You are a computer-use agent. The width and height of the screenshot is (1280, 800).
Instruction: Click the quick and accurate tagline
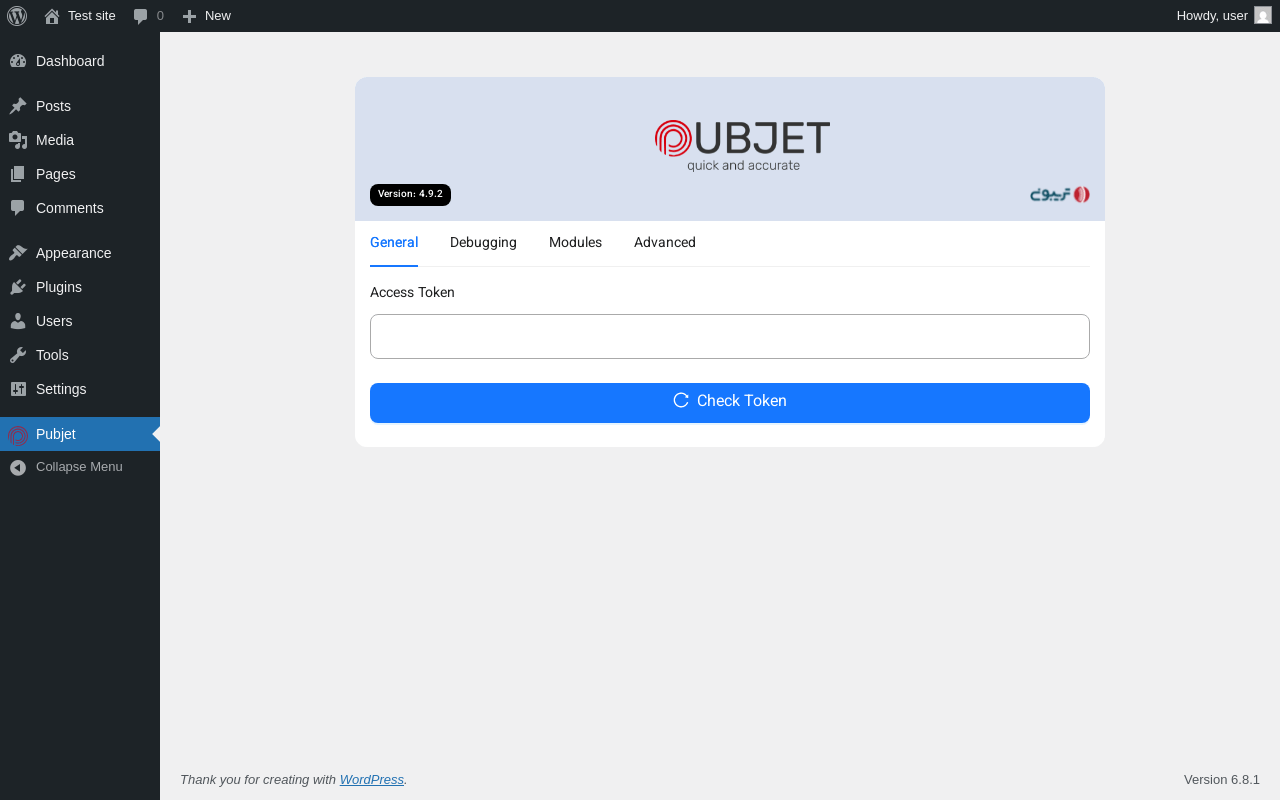click(743, 166)
